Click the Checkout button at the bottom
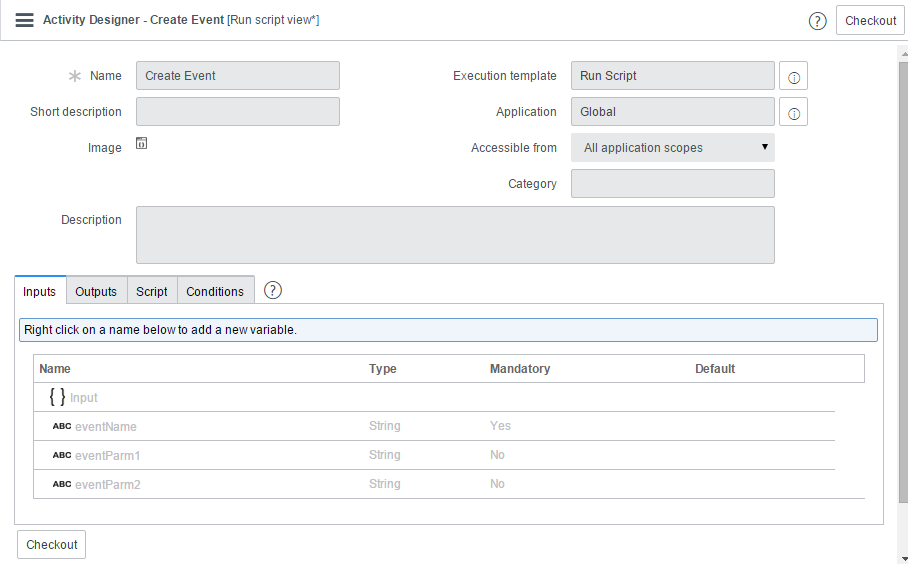Screen dimensions: 908x564 [52, 544]
